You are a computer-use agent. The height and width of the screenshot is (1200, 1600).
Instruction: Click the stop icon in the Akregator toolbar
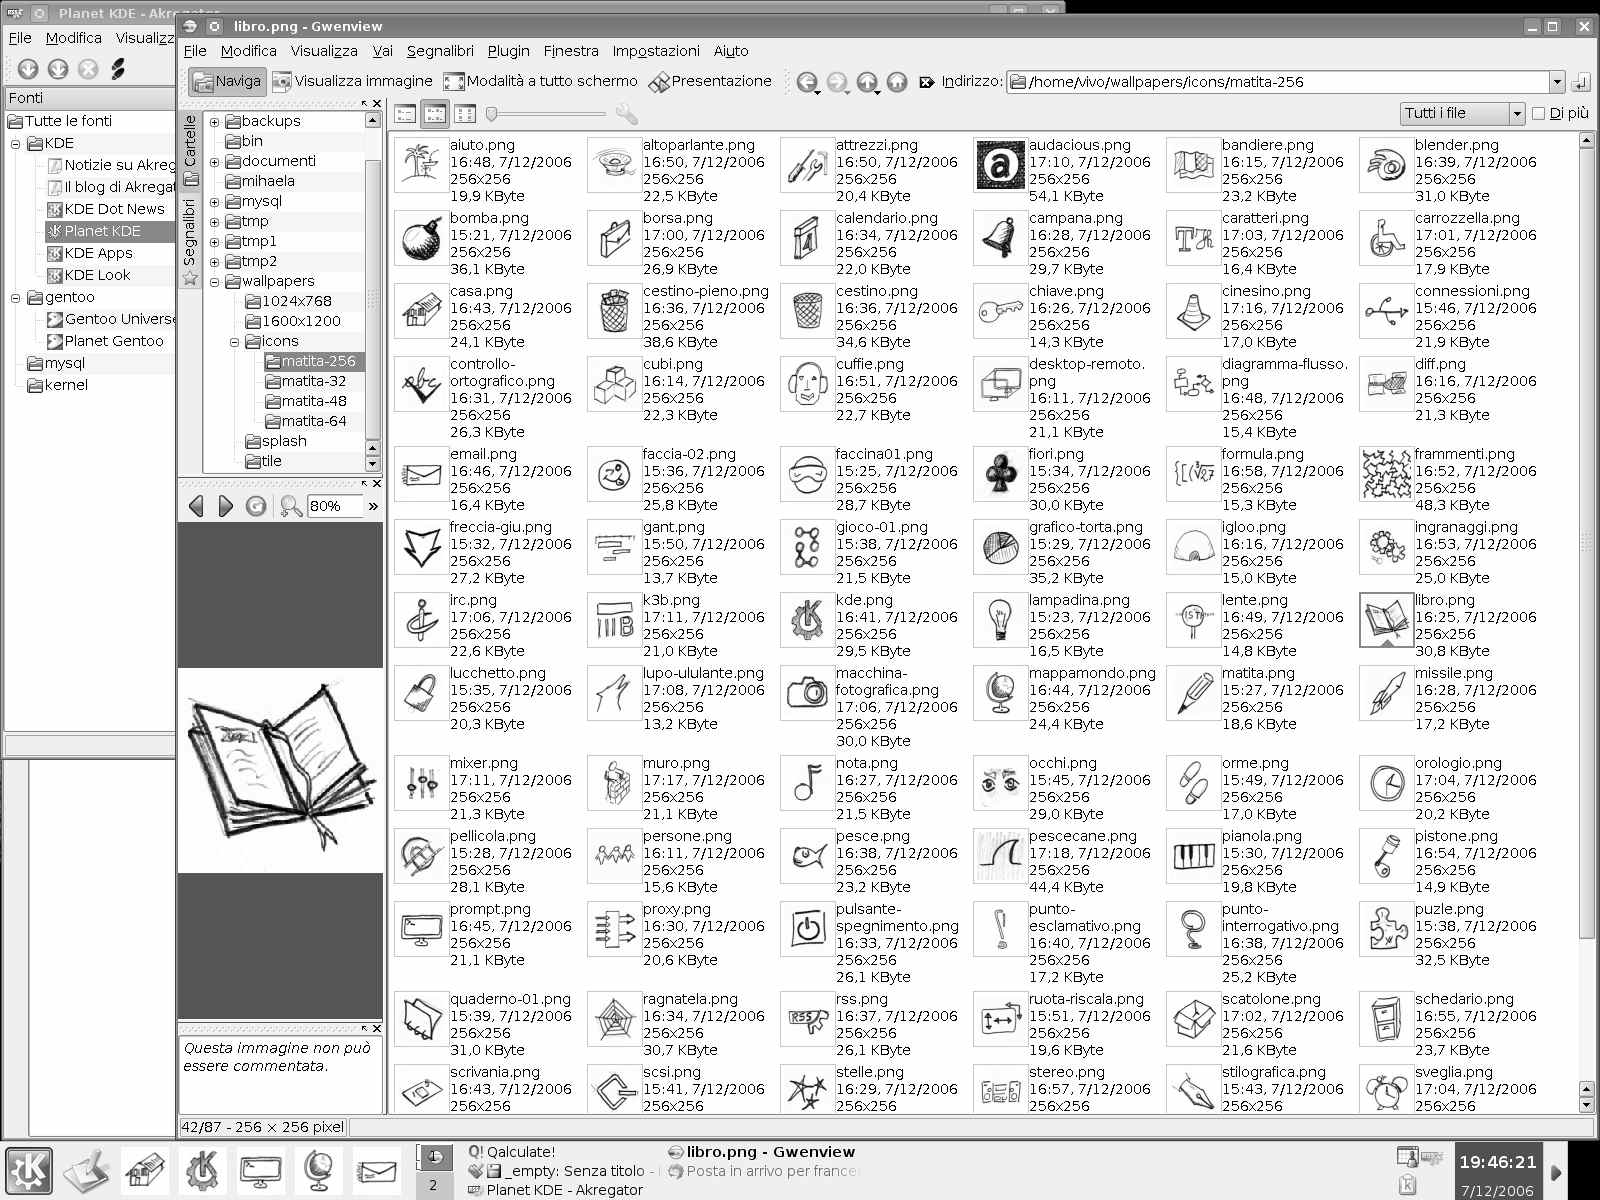[x=88, y=68]
